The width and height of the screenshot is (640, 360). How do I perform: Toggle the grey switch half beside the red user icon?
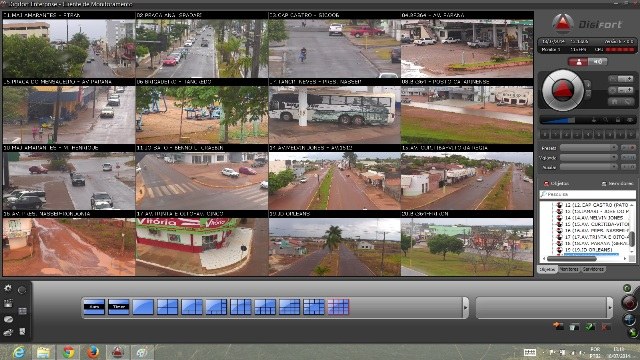click(x=598, y=62)
